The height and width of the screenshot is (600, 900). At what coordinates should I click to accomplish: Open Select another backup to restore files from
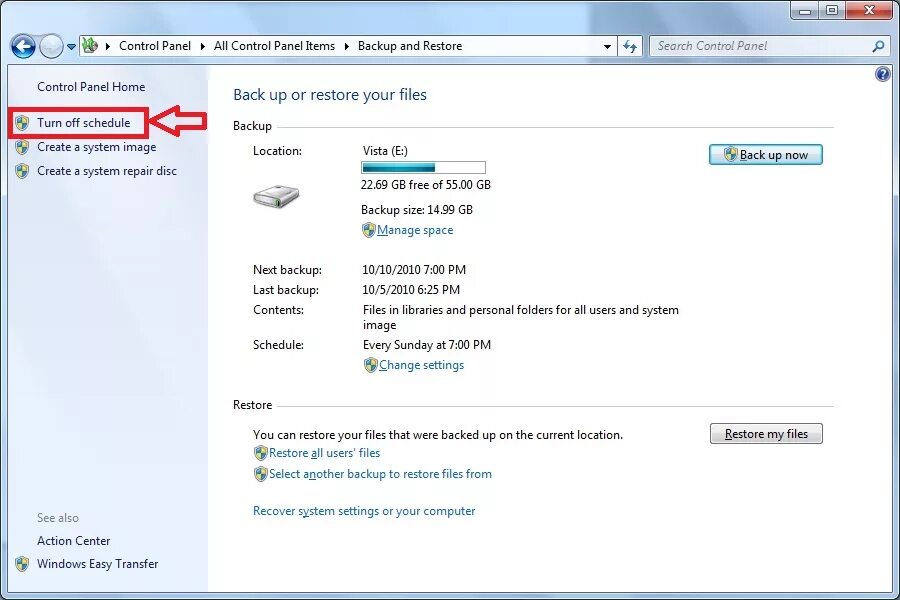(x=381, y=474)
